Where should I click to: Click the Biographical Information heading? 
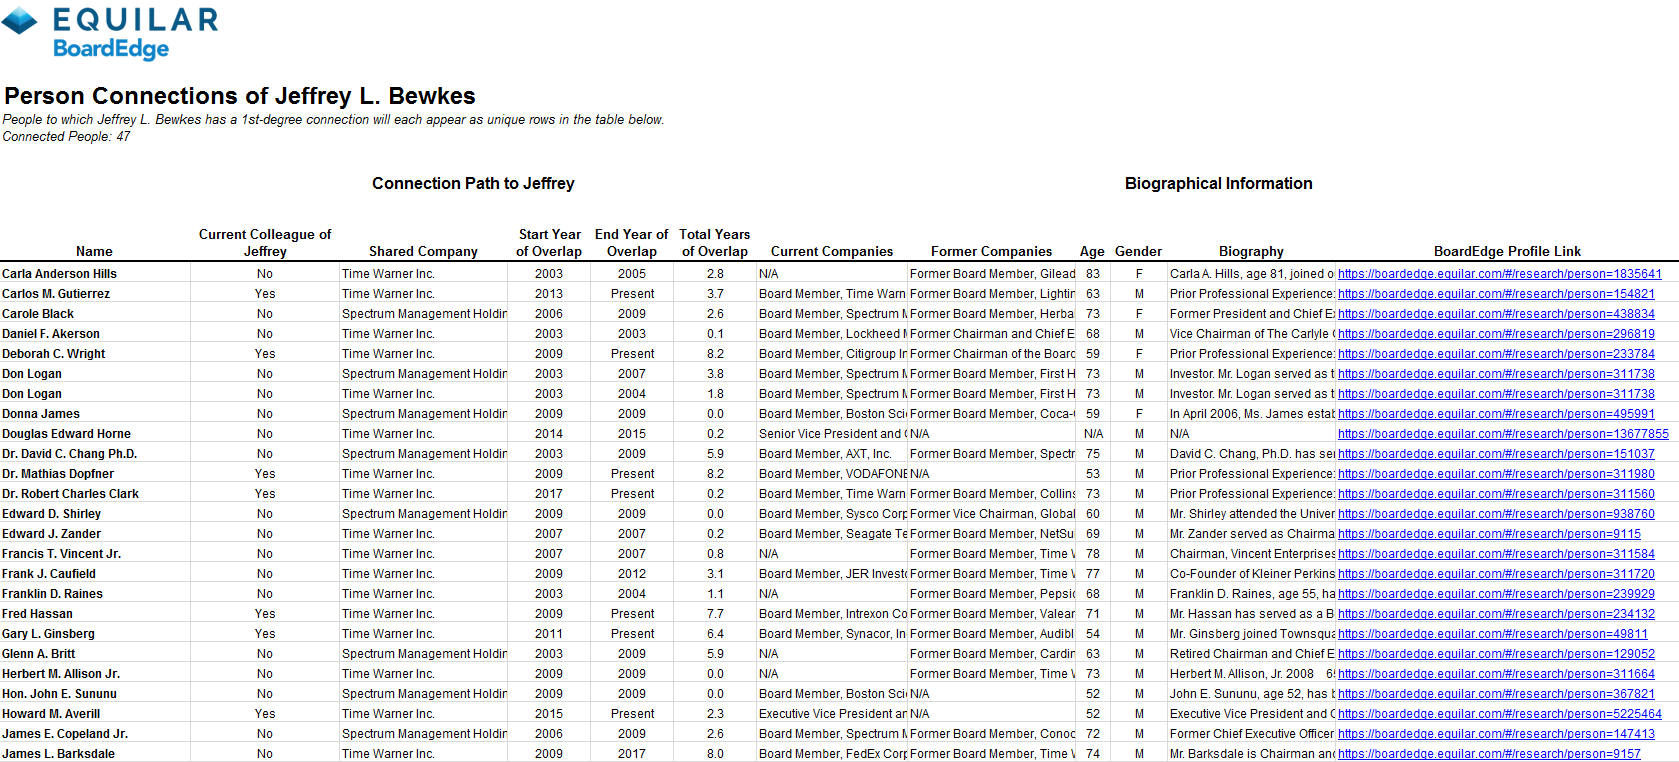pyautogui.click(x=1218, y=183)
